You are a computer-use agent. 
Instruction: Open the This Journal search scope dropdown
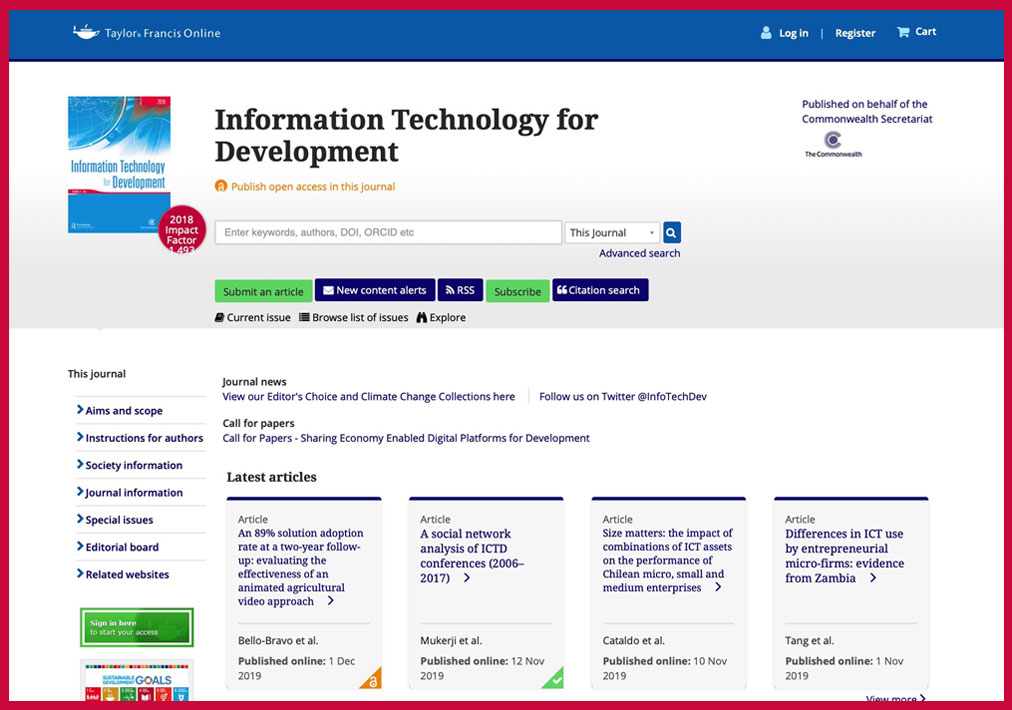pos(612,232)
